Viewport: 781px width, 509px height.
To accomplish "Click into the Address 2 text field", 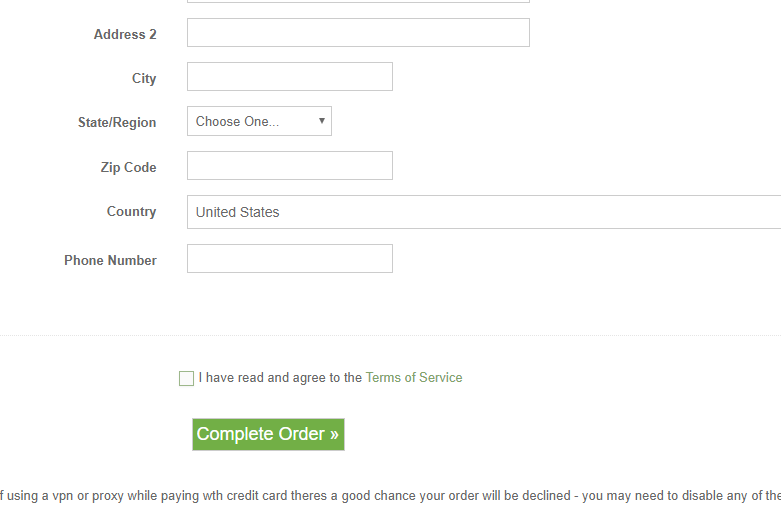I will click(358, 33).
